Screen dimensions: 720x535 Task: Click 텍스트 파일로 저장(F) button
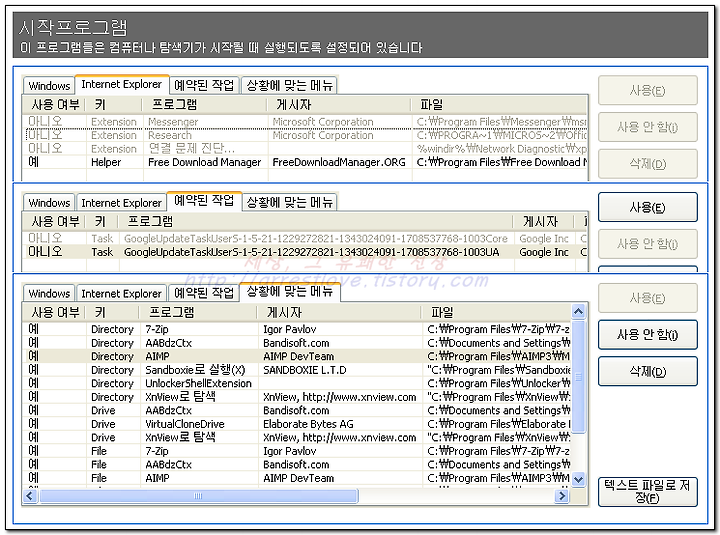coord(647,491)
